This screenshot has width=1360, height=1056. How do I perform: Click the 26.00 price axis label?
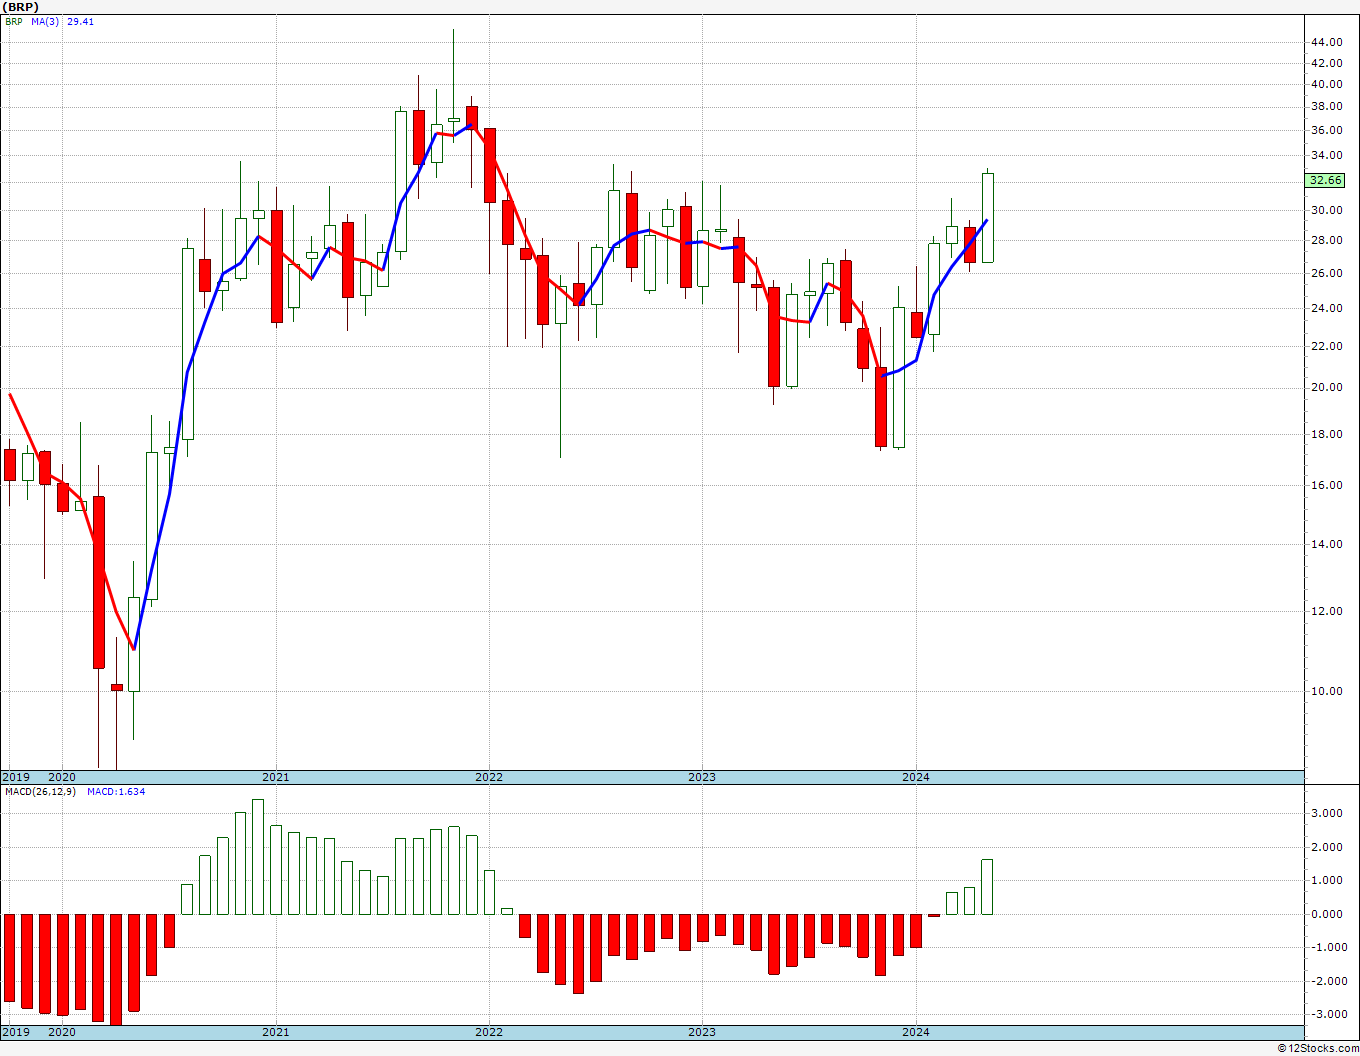point(1326,273)
